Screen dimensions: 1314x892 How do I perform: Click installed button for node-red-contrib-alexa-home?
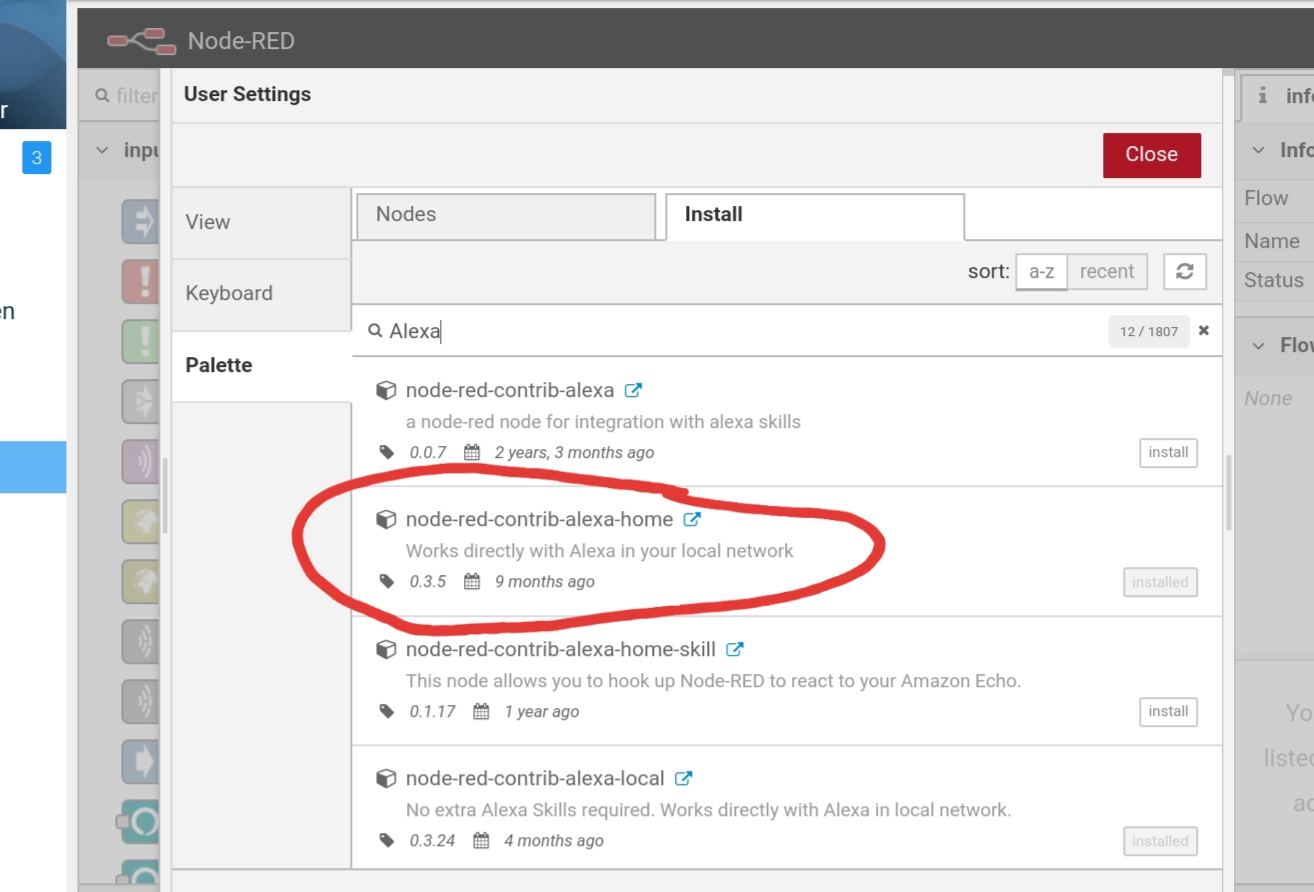1160,582
